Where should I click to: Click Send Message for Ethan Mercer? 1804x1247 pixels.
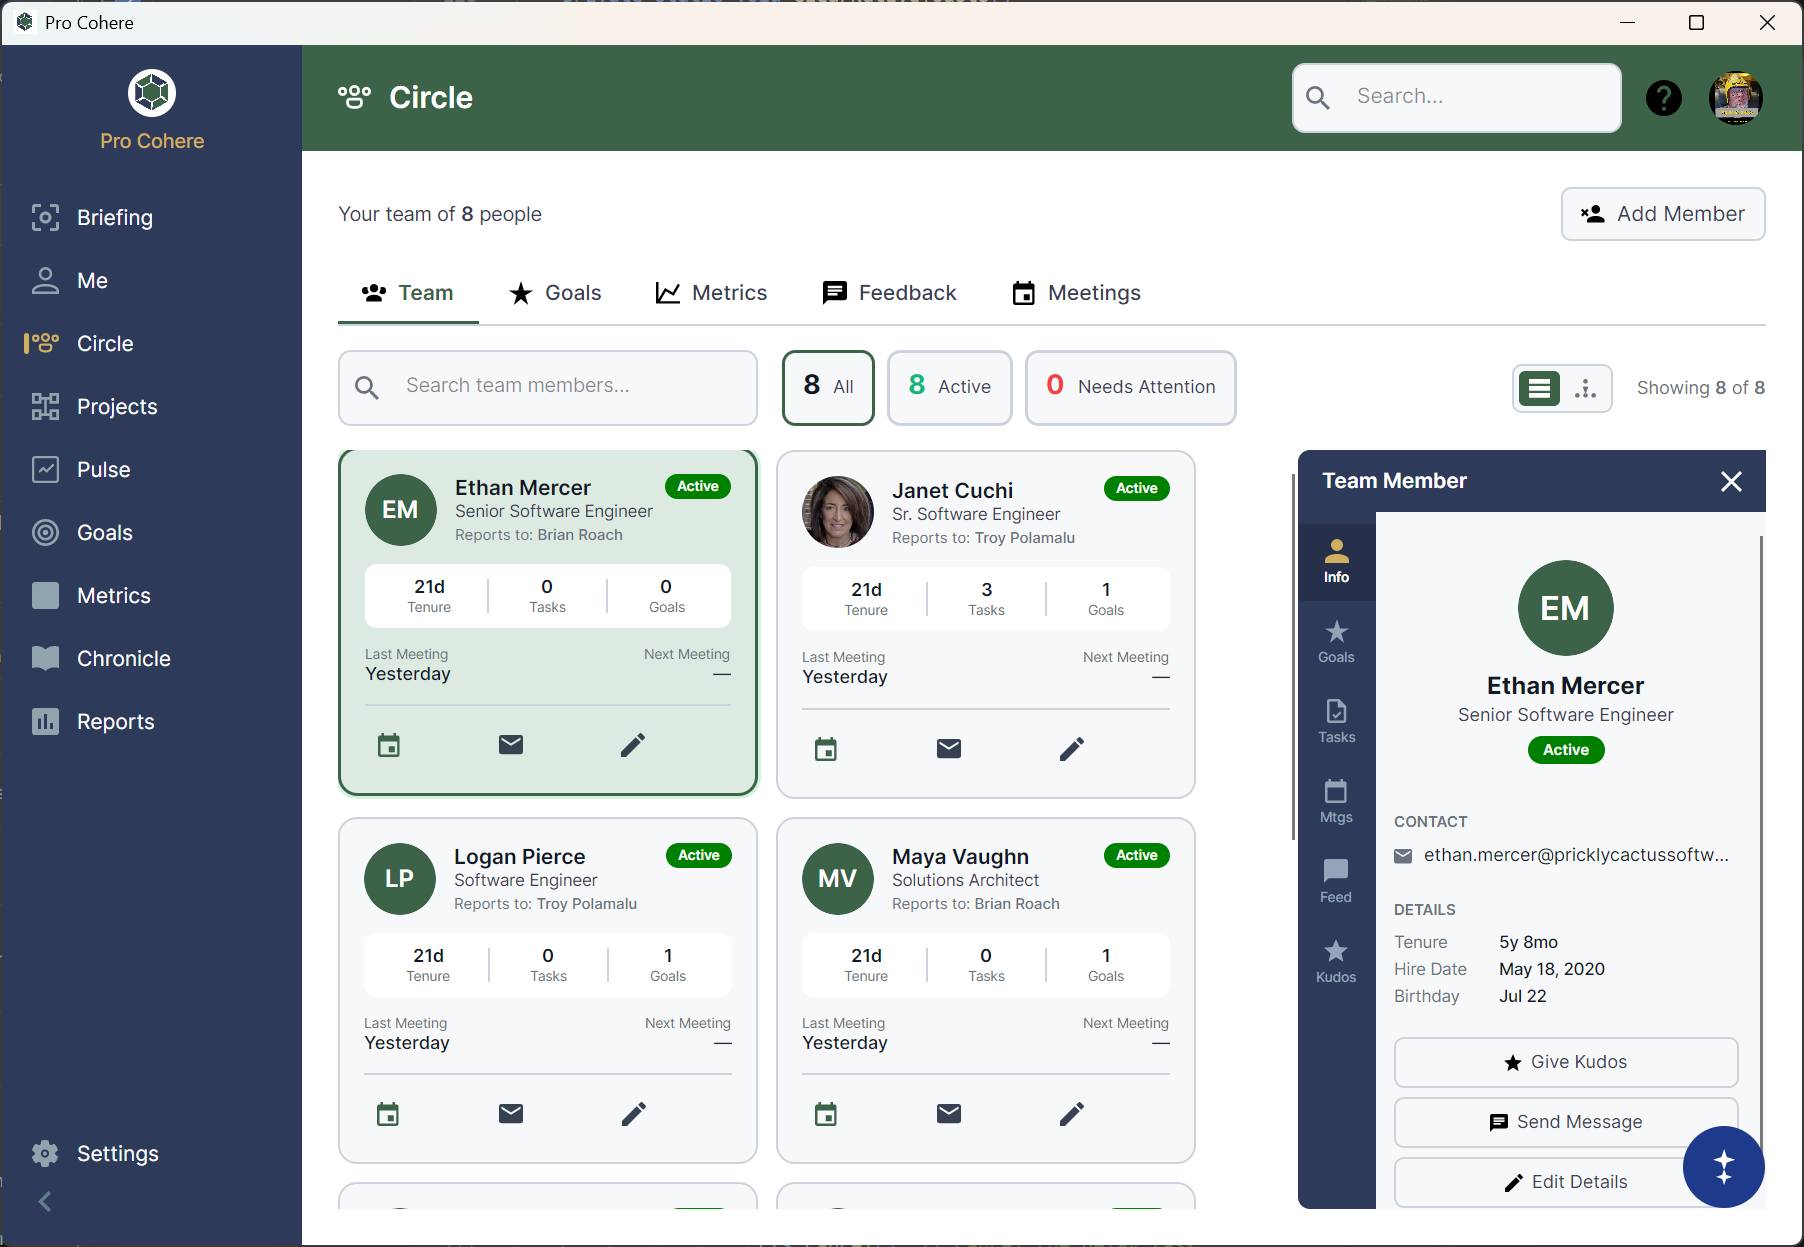(1565, 1122)
